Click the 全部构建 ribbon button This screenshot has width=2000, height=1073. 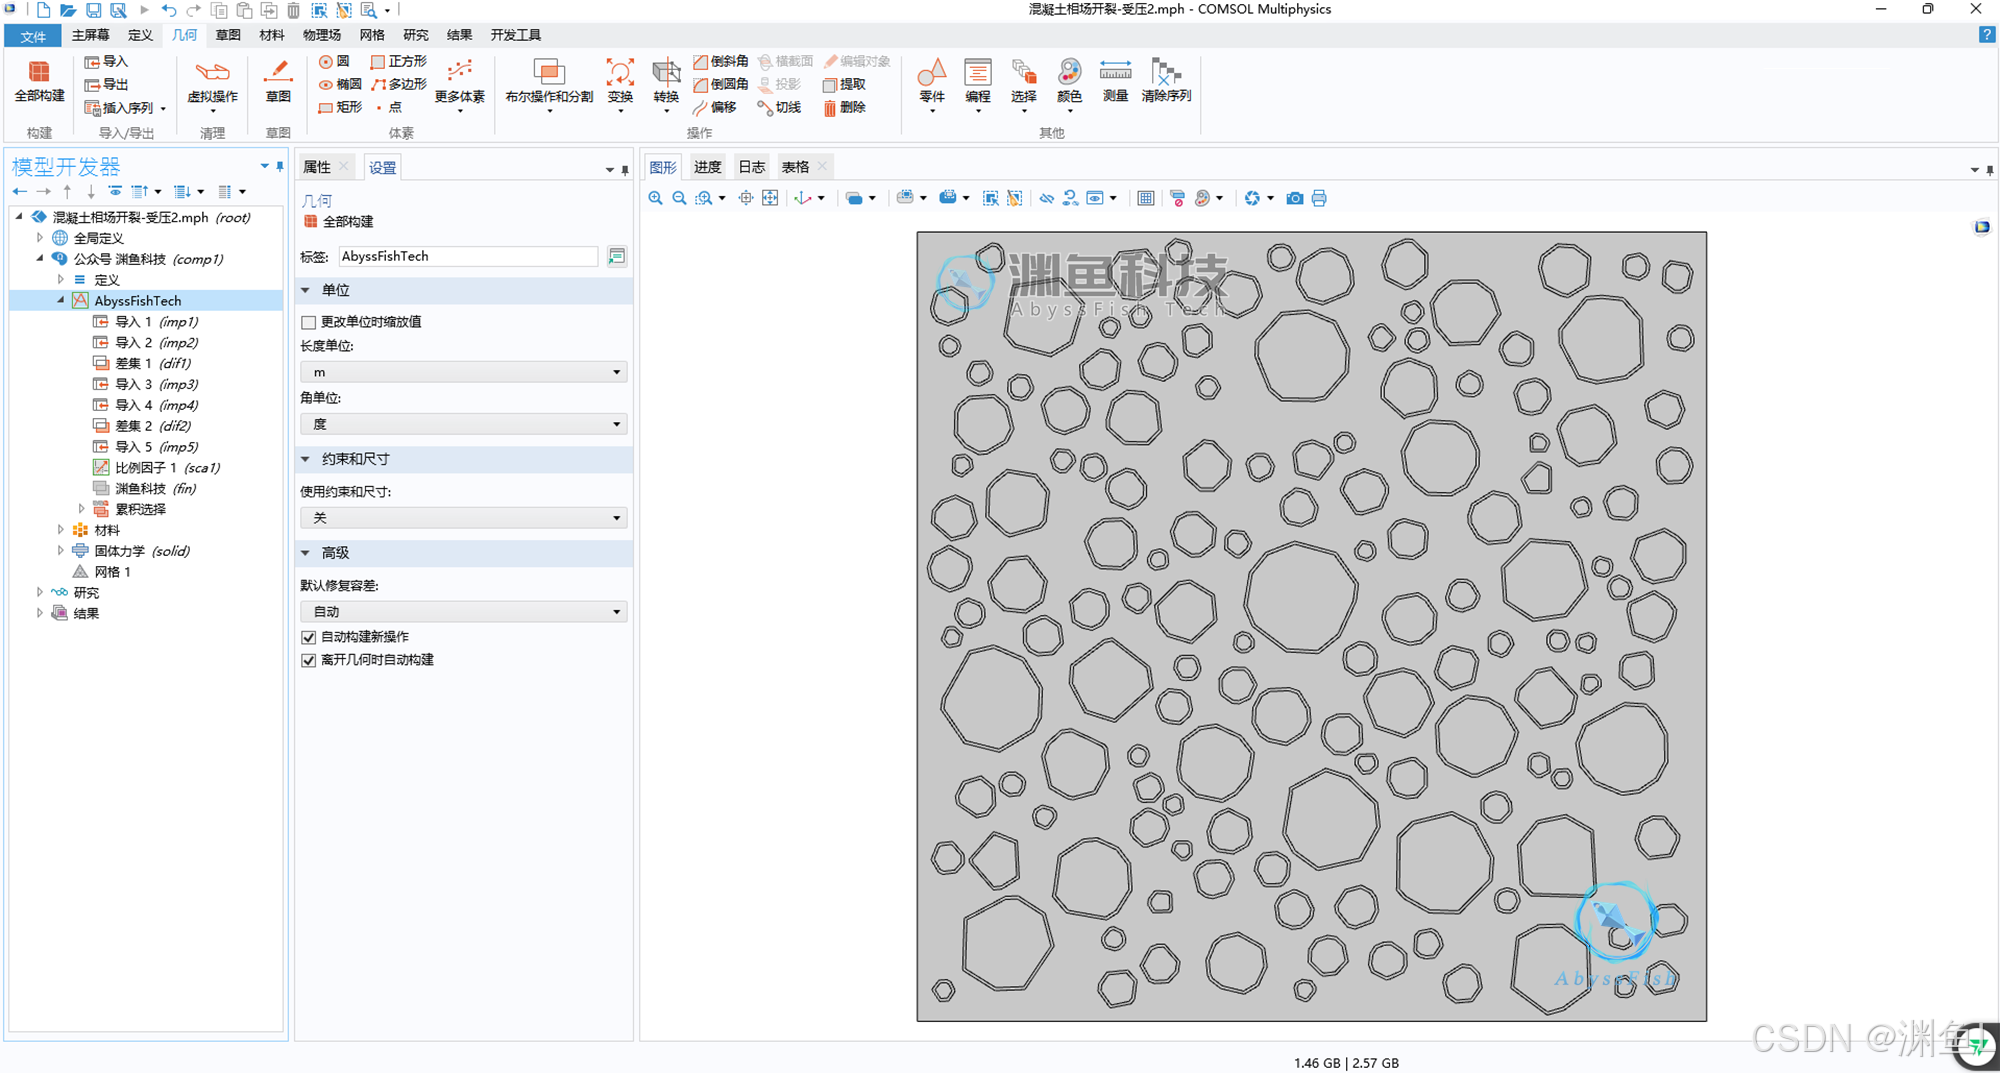pyautogui.click(x=39, y=81)
